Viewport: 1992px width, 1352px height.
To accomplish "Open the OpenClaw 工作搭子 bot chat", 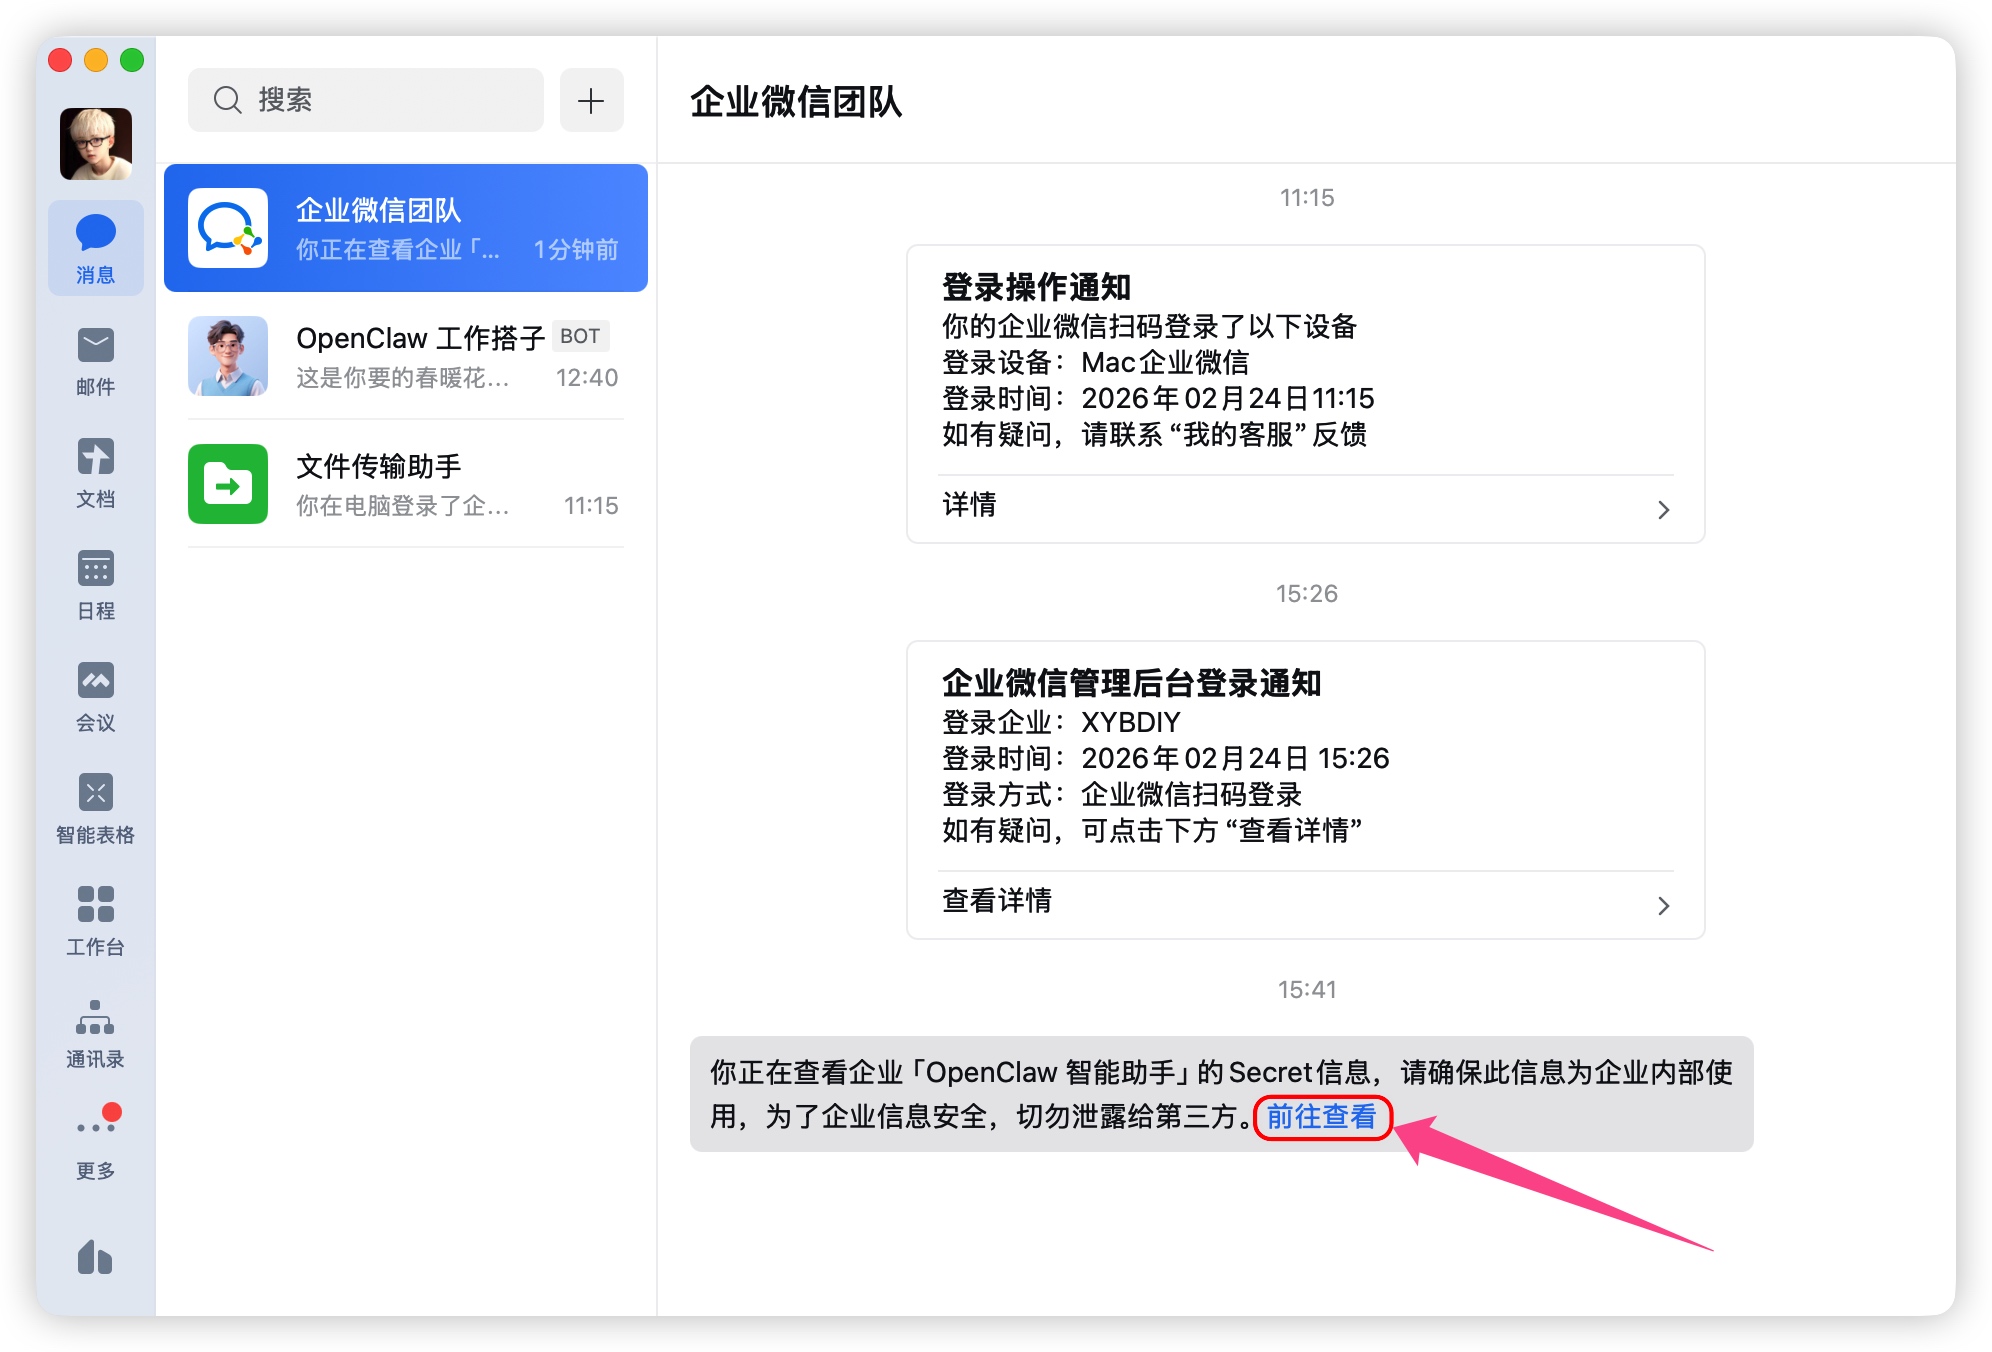I will (x=406, y=357).
